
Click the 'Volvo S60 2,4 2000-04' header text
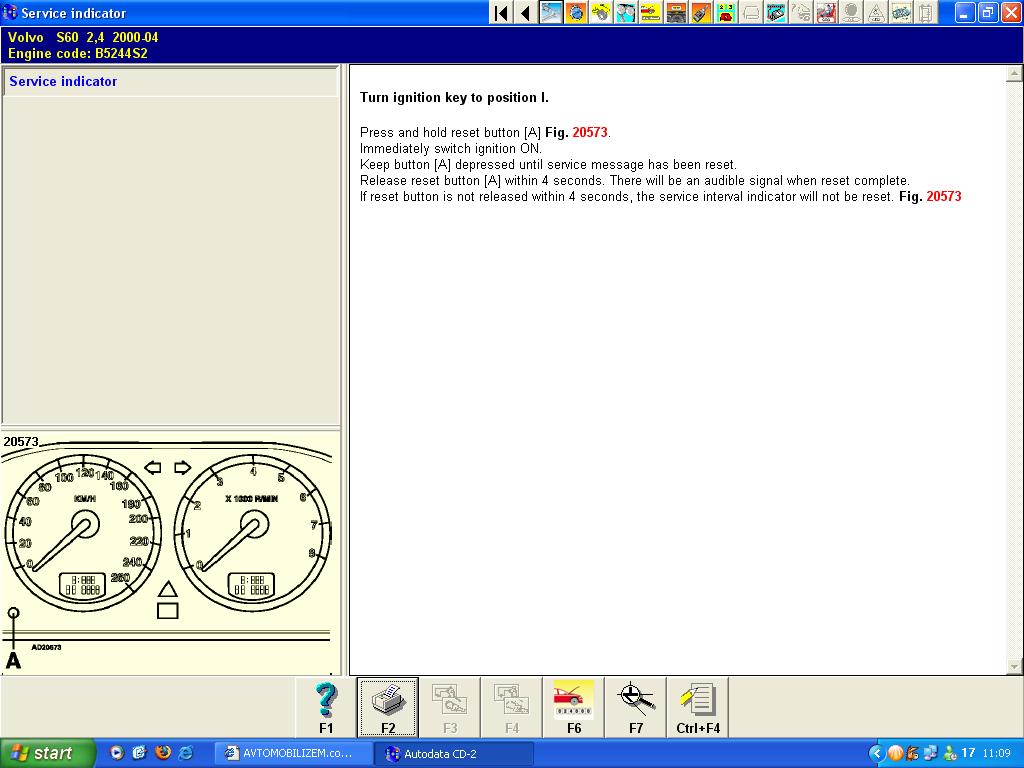[x=83, y=37]
